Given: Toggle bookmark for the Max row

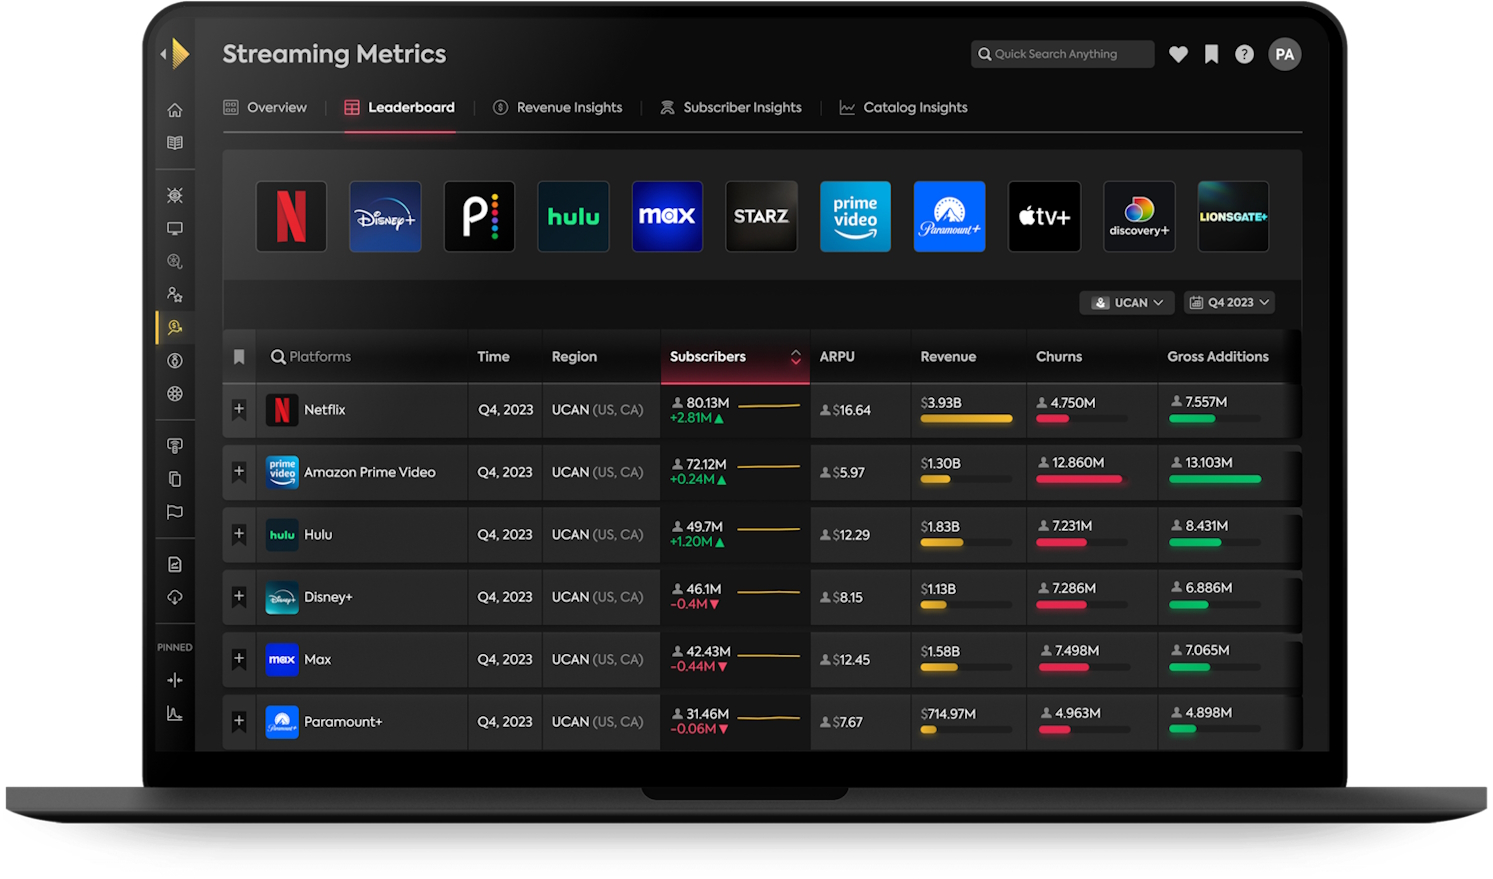Looking at the screenshot, I should coord(239,659).
